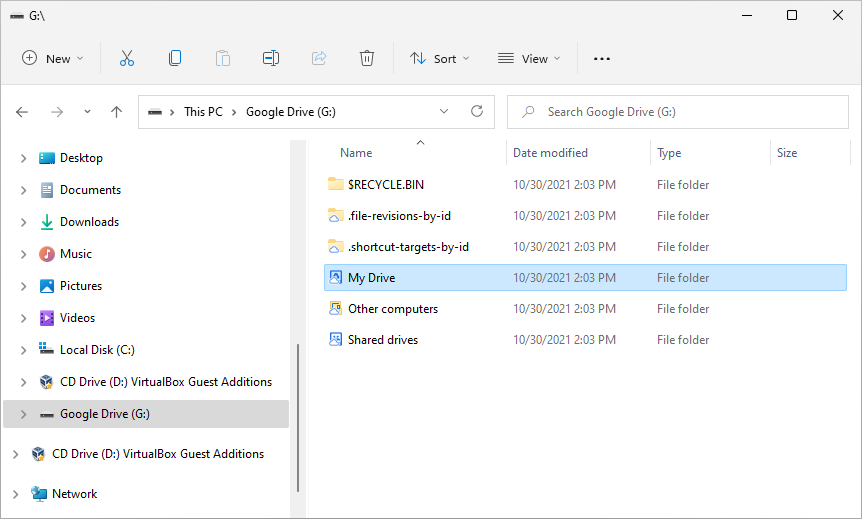The width and height of the screenshot is (862, 519).
Task: Select the $RECYCLE.BIN folder name
Action: [x=386, y=185]
